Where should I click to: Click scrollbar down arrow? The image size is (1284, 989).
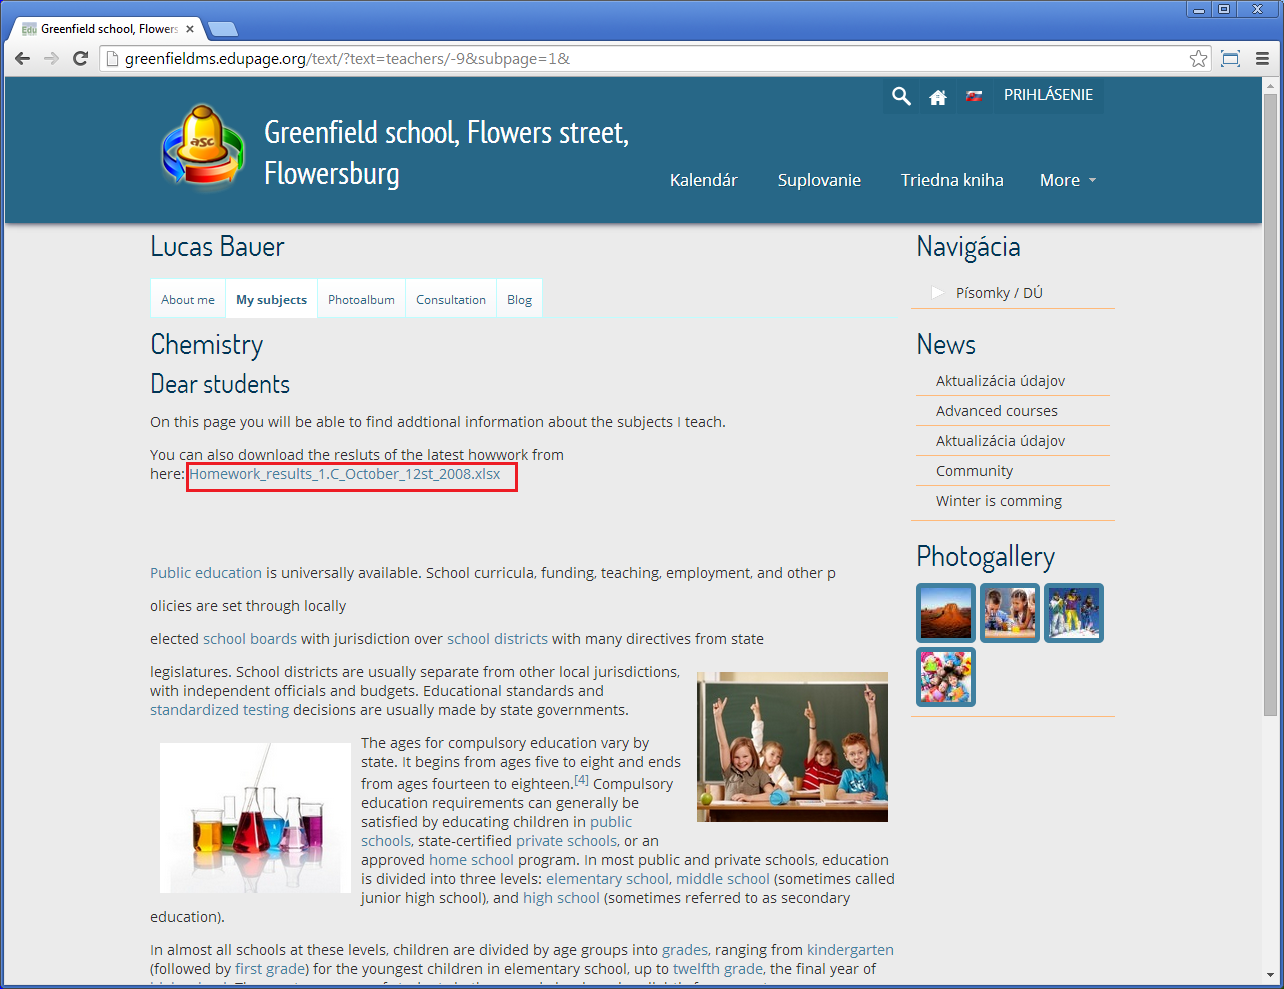pos(1270,974)
